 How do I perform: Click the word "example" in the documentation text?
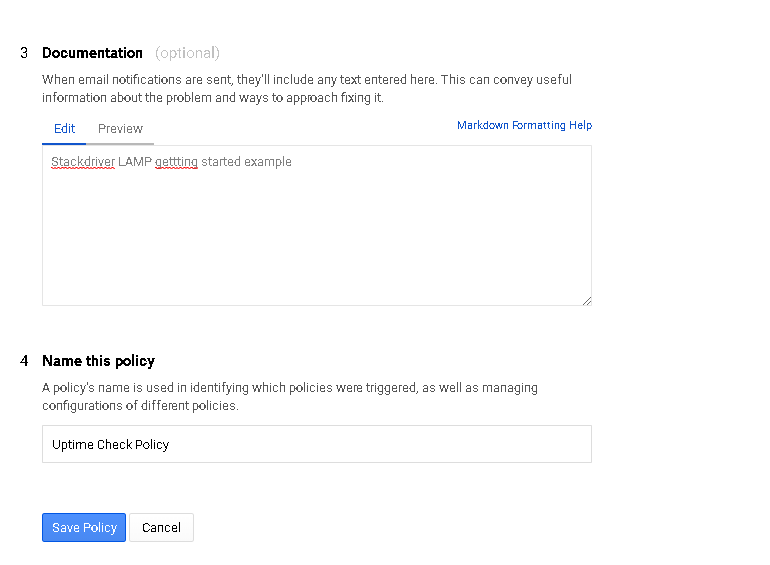tap(268, 162)
